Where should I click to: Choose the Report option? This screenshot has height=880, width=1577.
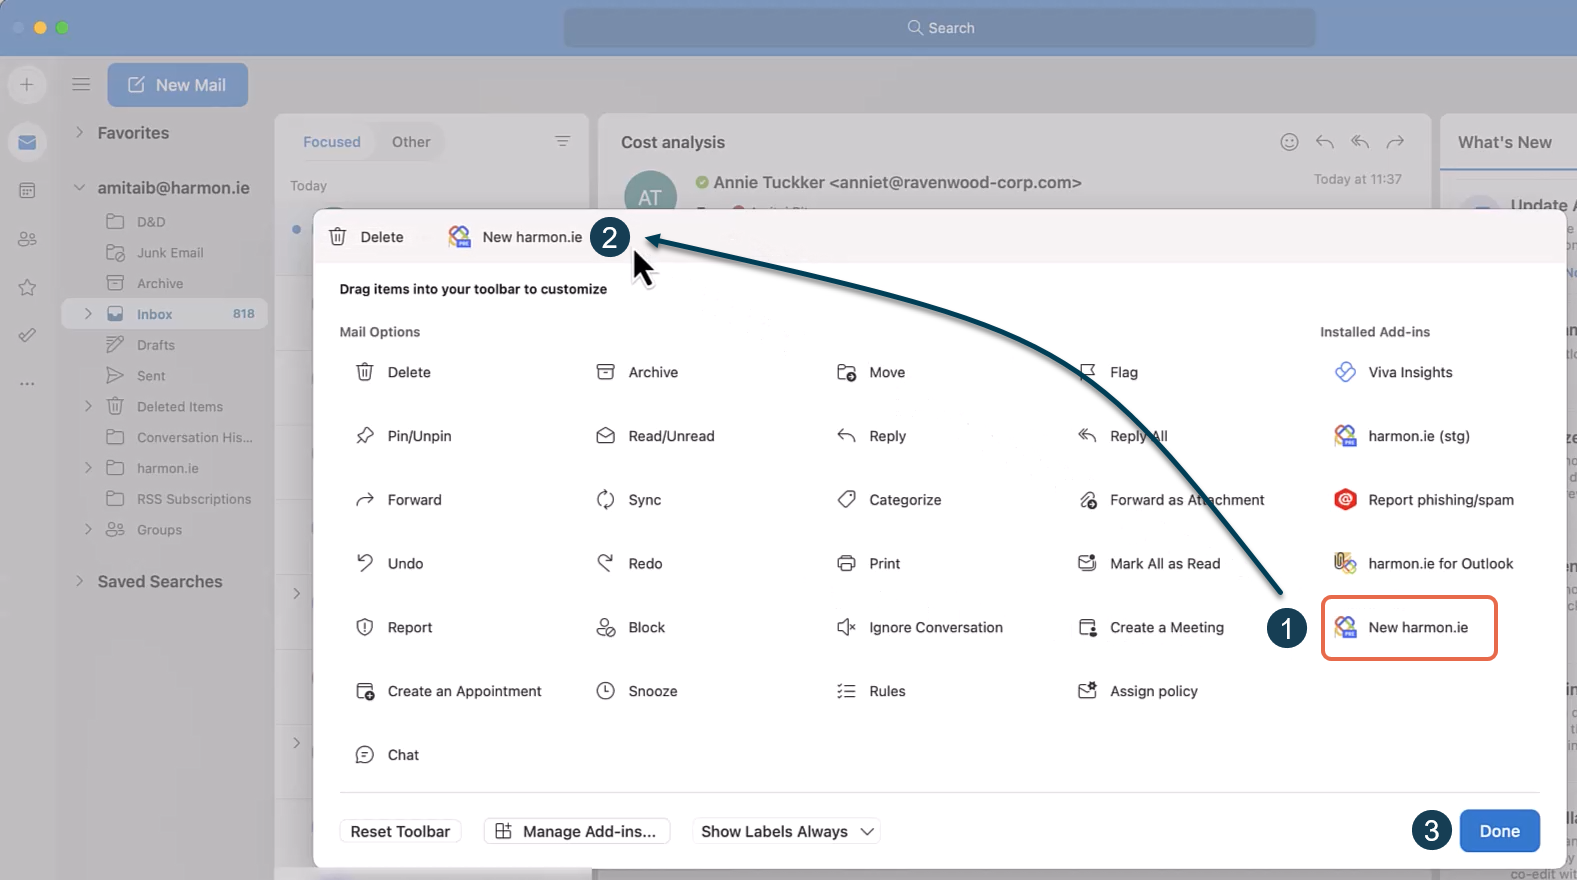394,628
